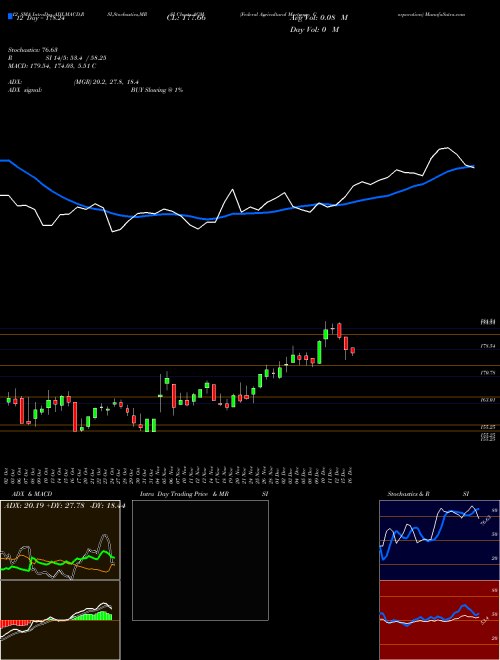Click the rotated 76.68 label in Stochastics panel
This screenshot has width=500, height=660.
point(485,521)
